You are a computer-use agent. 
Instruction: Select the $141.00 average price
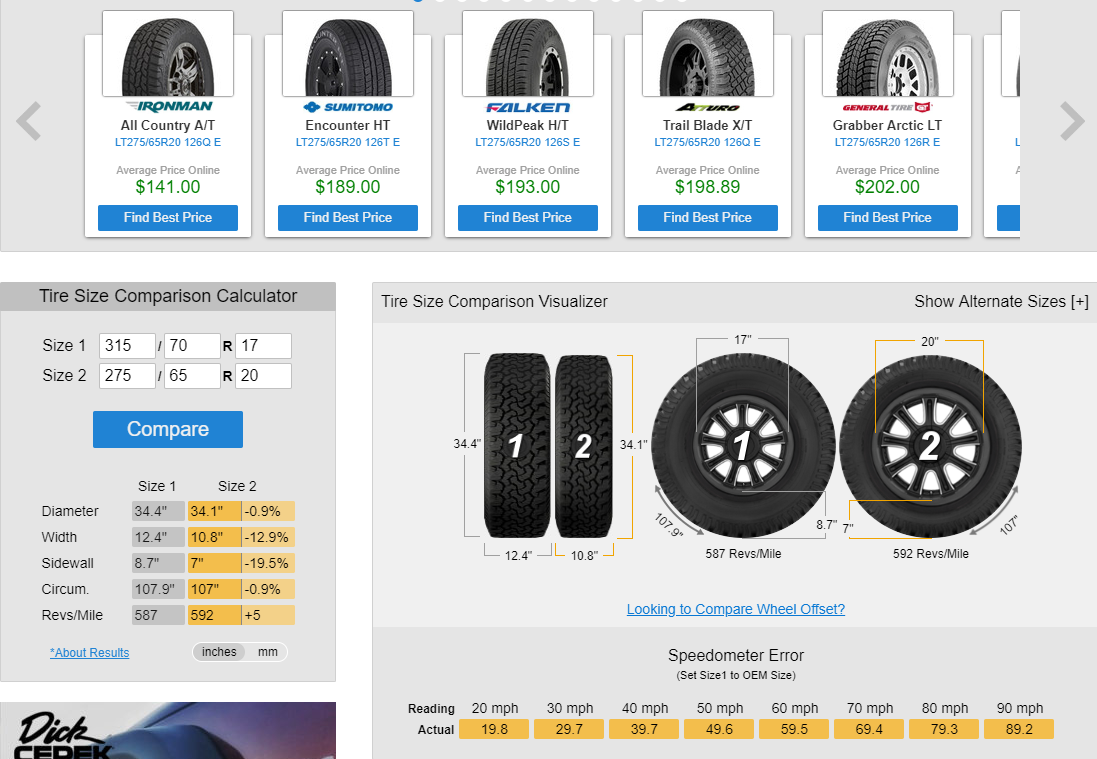[x=168, y=187]
